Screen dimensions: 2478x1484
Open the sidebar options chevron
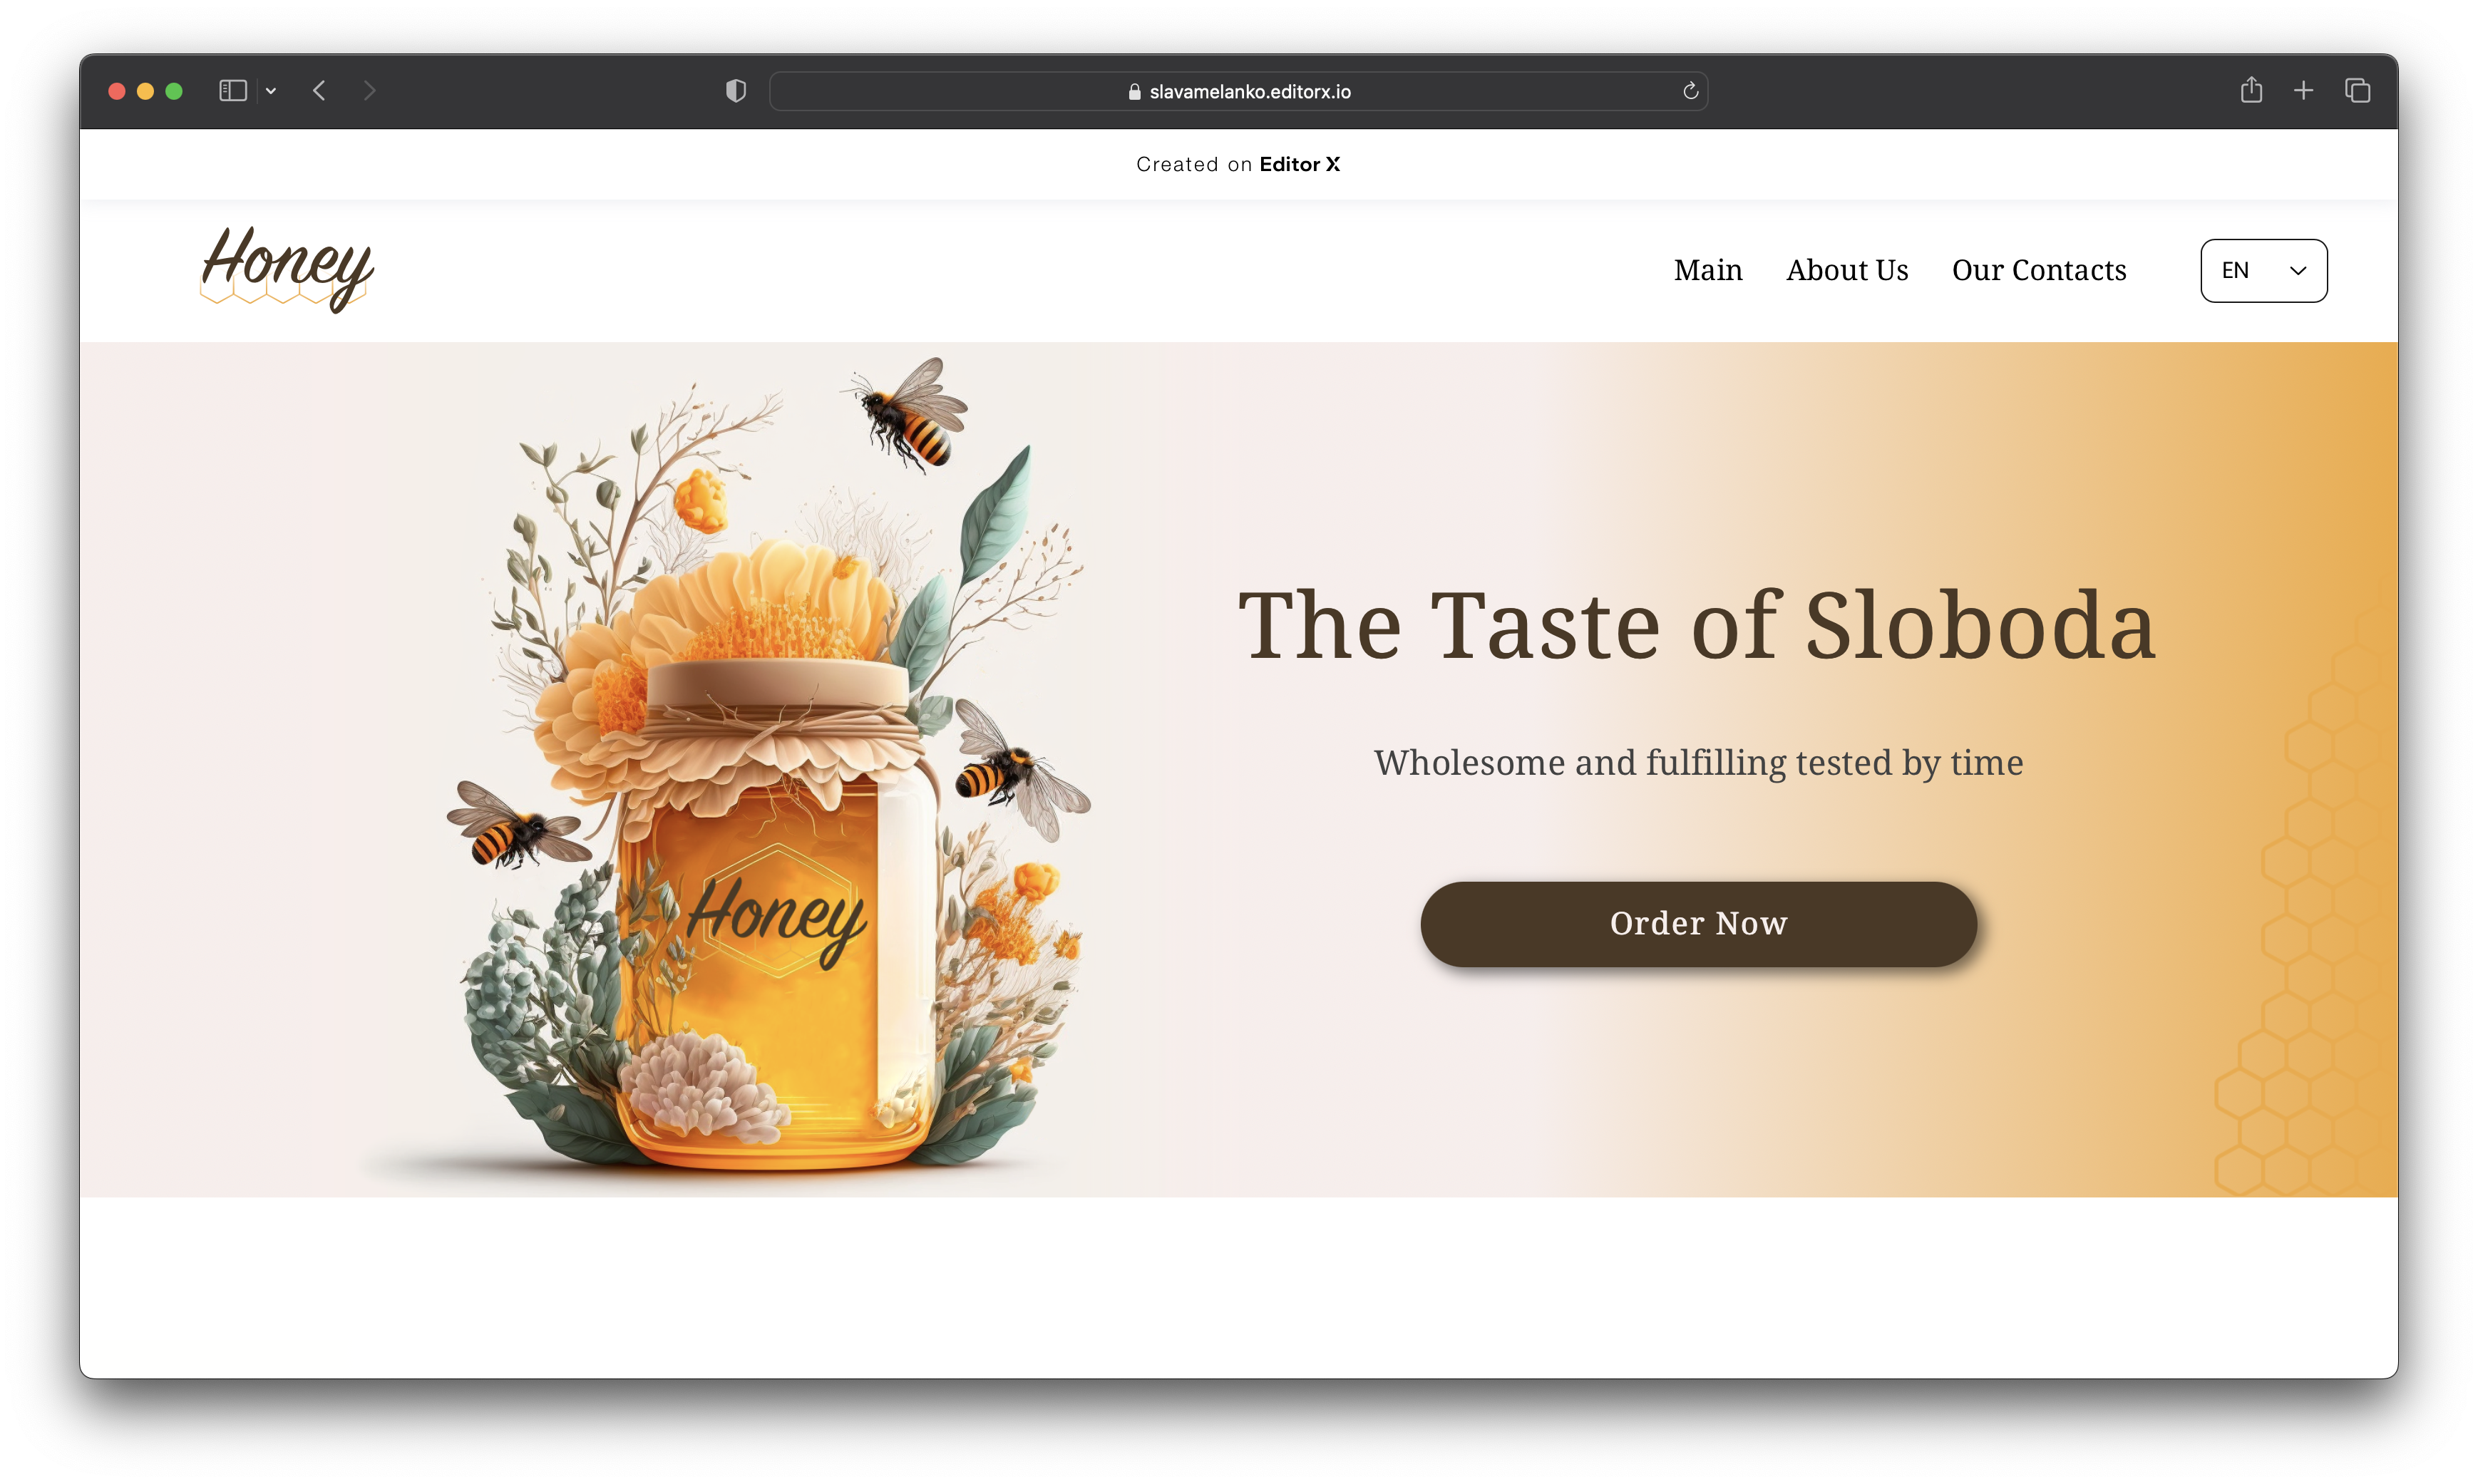click(x=271, y=91)
